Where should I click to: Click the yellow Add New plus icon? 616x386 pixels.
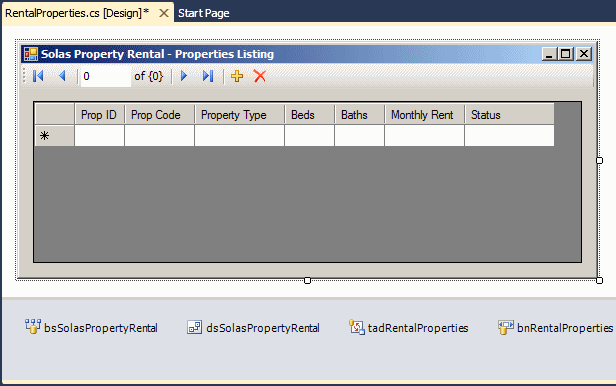(x=237, y=76)
